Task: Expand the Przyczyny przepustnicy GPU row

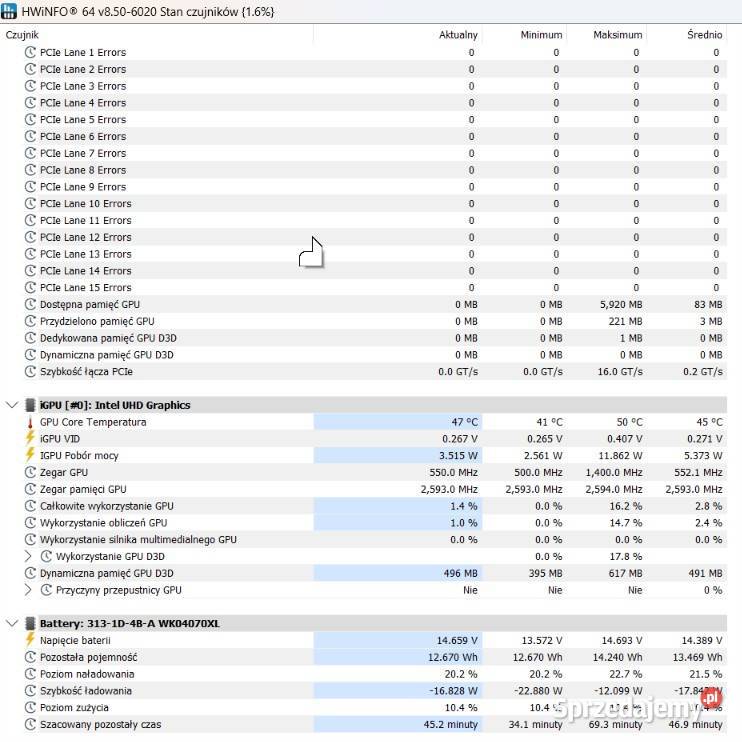Action: point(28,590)
